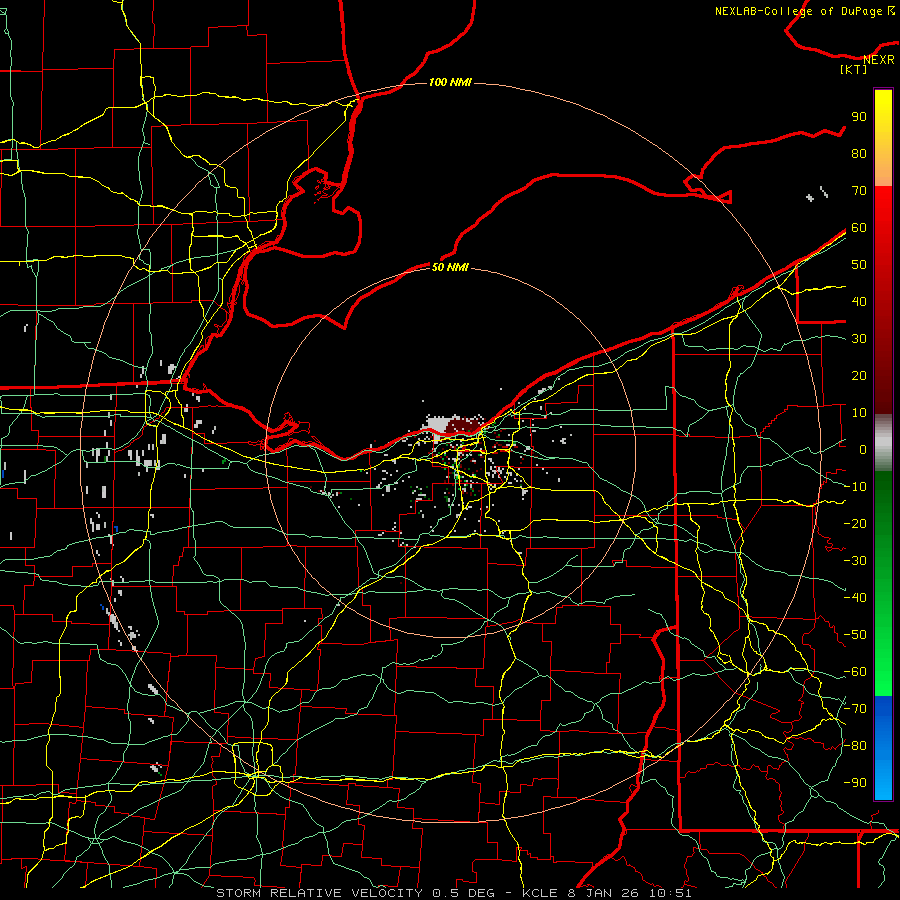Click the 40 value on velocity scale
The width and height of the screenshot is (900, 900).
pyautogui.click(x=859, y=302)
